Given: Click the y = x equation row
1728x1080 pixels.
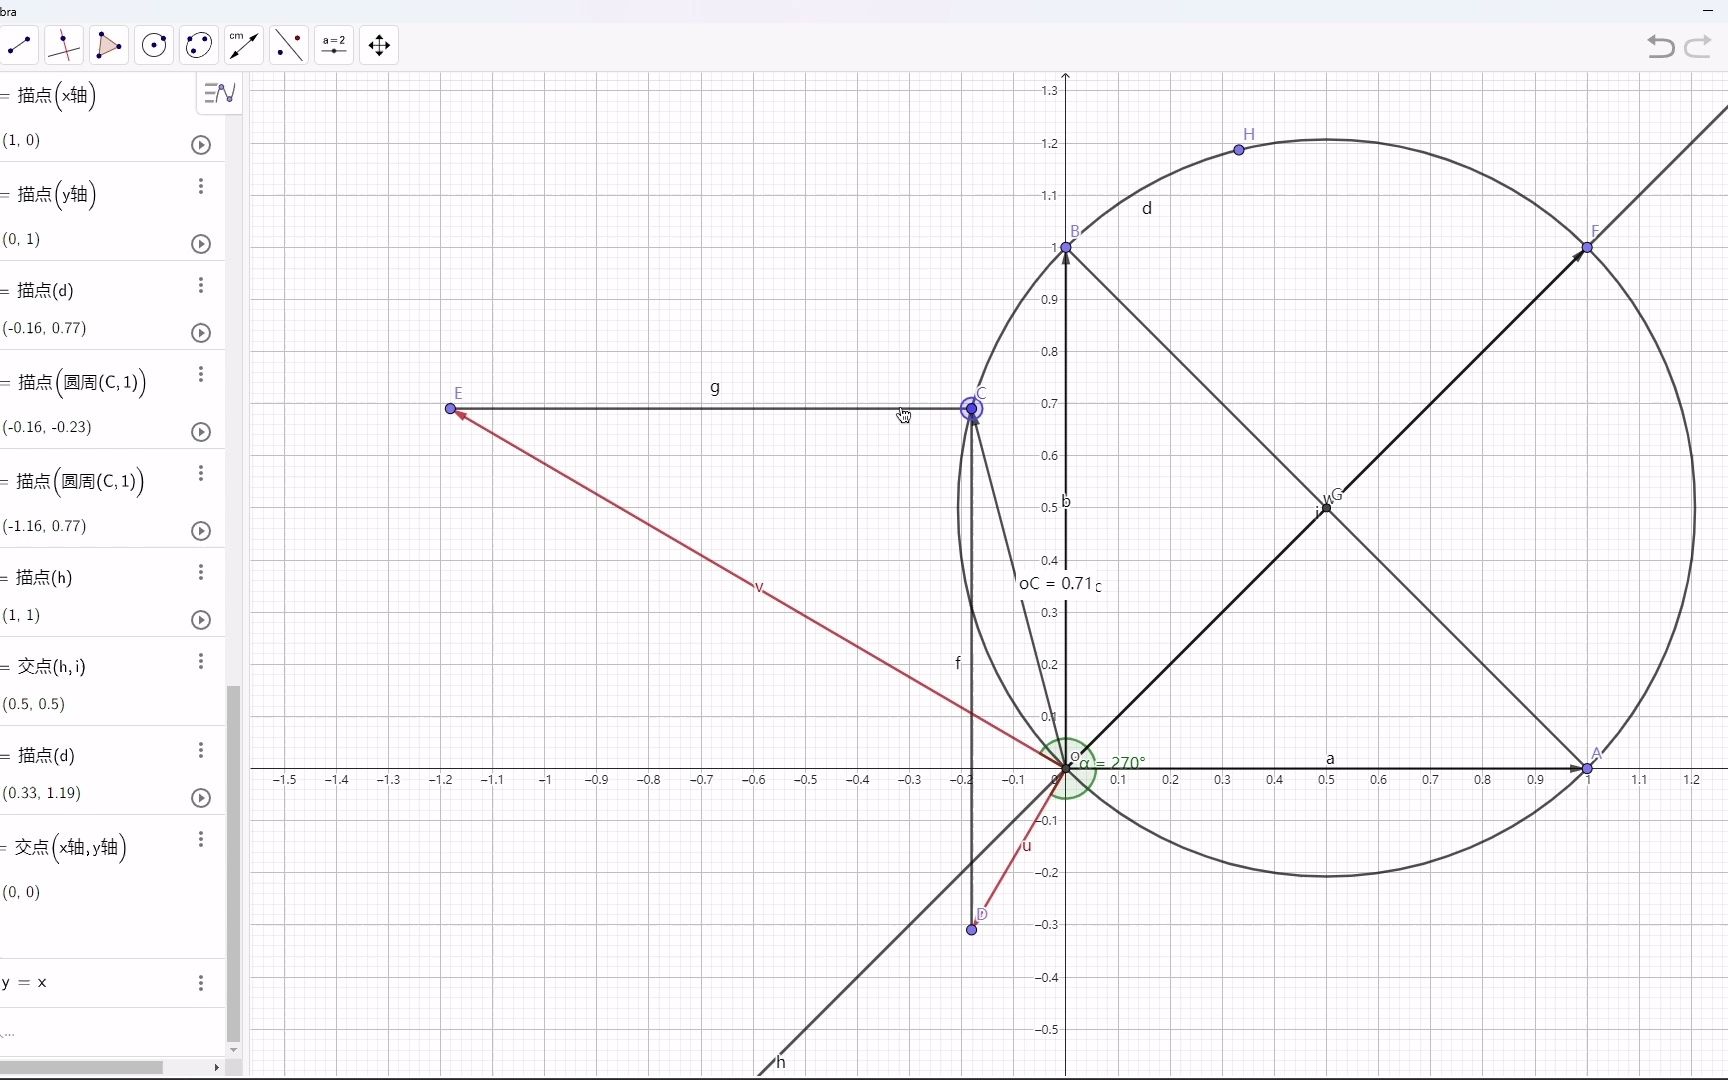Looking at the screenshot, I should 112,983.
